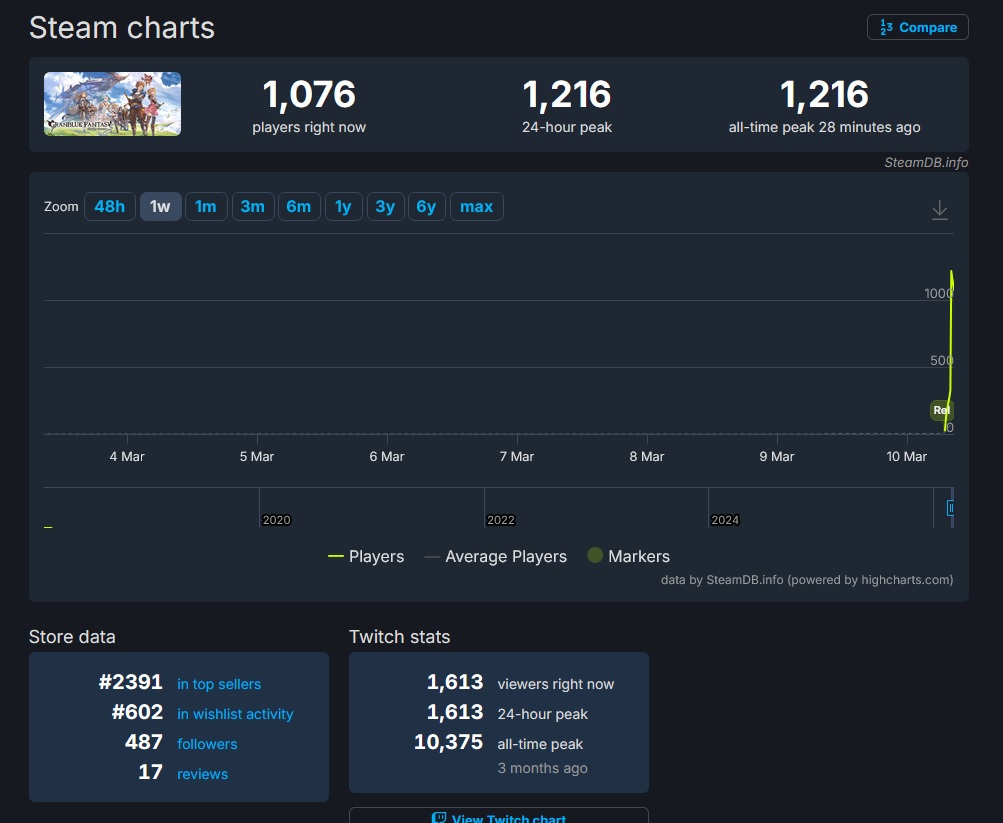Click the 10,375 all-time peak value

click(448, 742)
